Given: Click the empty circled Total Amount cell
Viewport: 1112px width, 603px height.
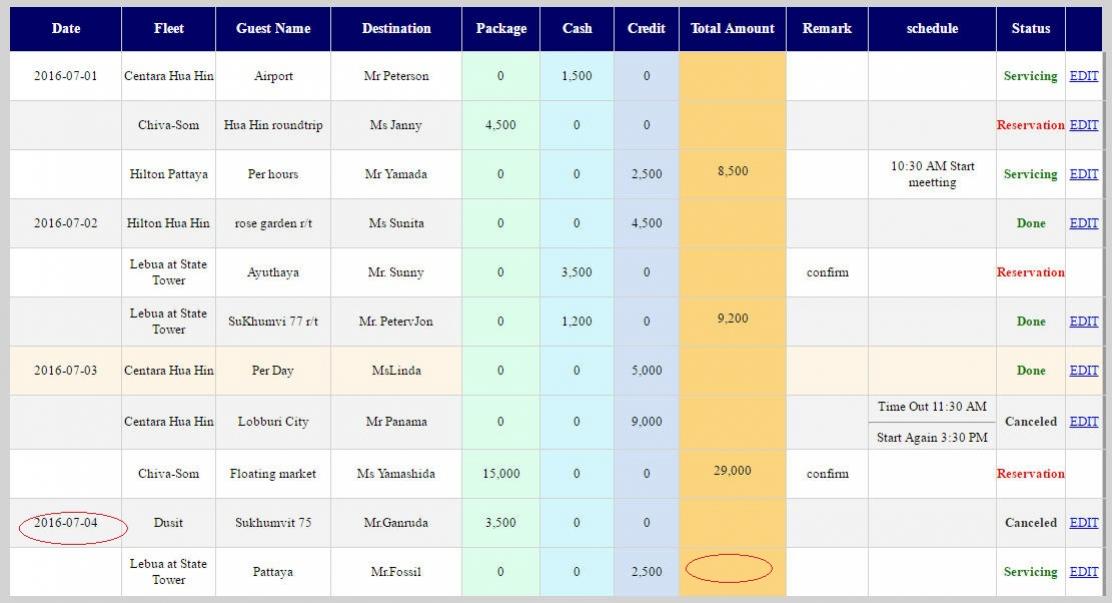Looking at the screenshot, I should (729, 569).
